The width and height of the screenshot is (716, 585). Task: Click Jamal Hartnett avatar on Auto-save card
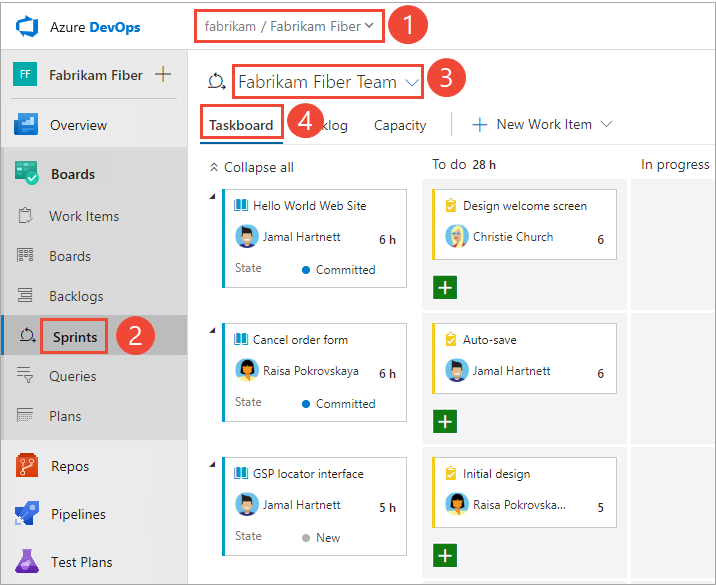point(457,370)
